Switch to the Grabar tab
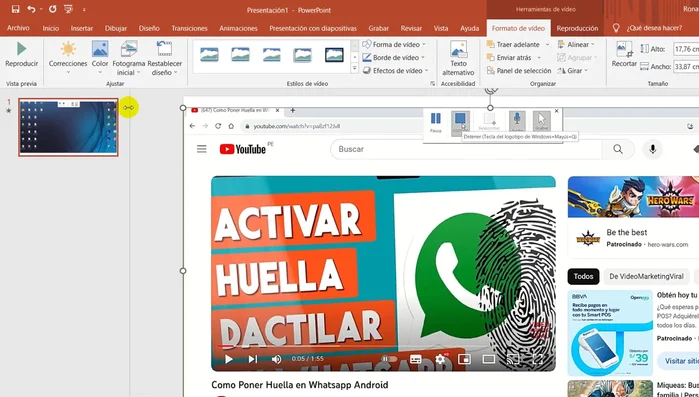The image size is (699, 397). coord(378,28)
